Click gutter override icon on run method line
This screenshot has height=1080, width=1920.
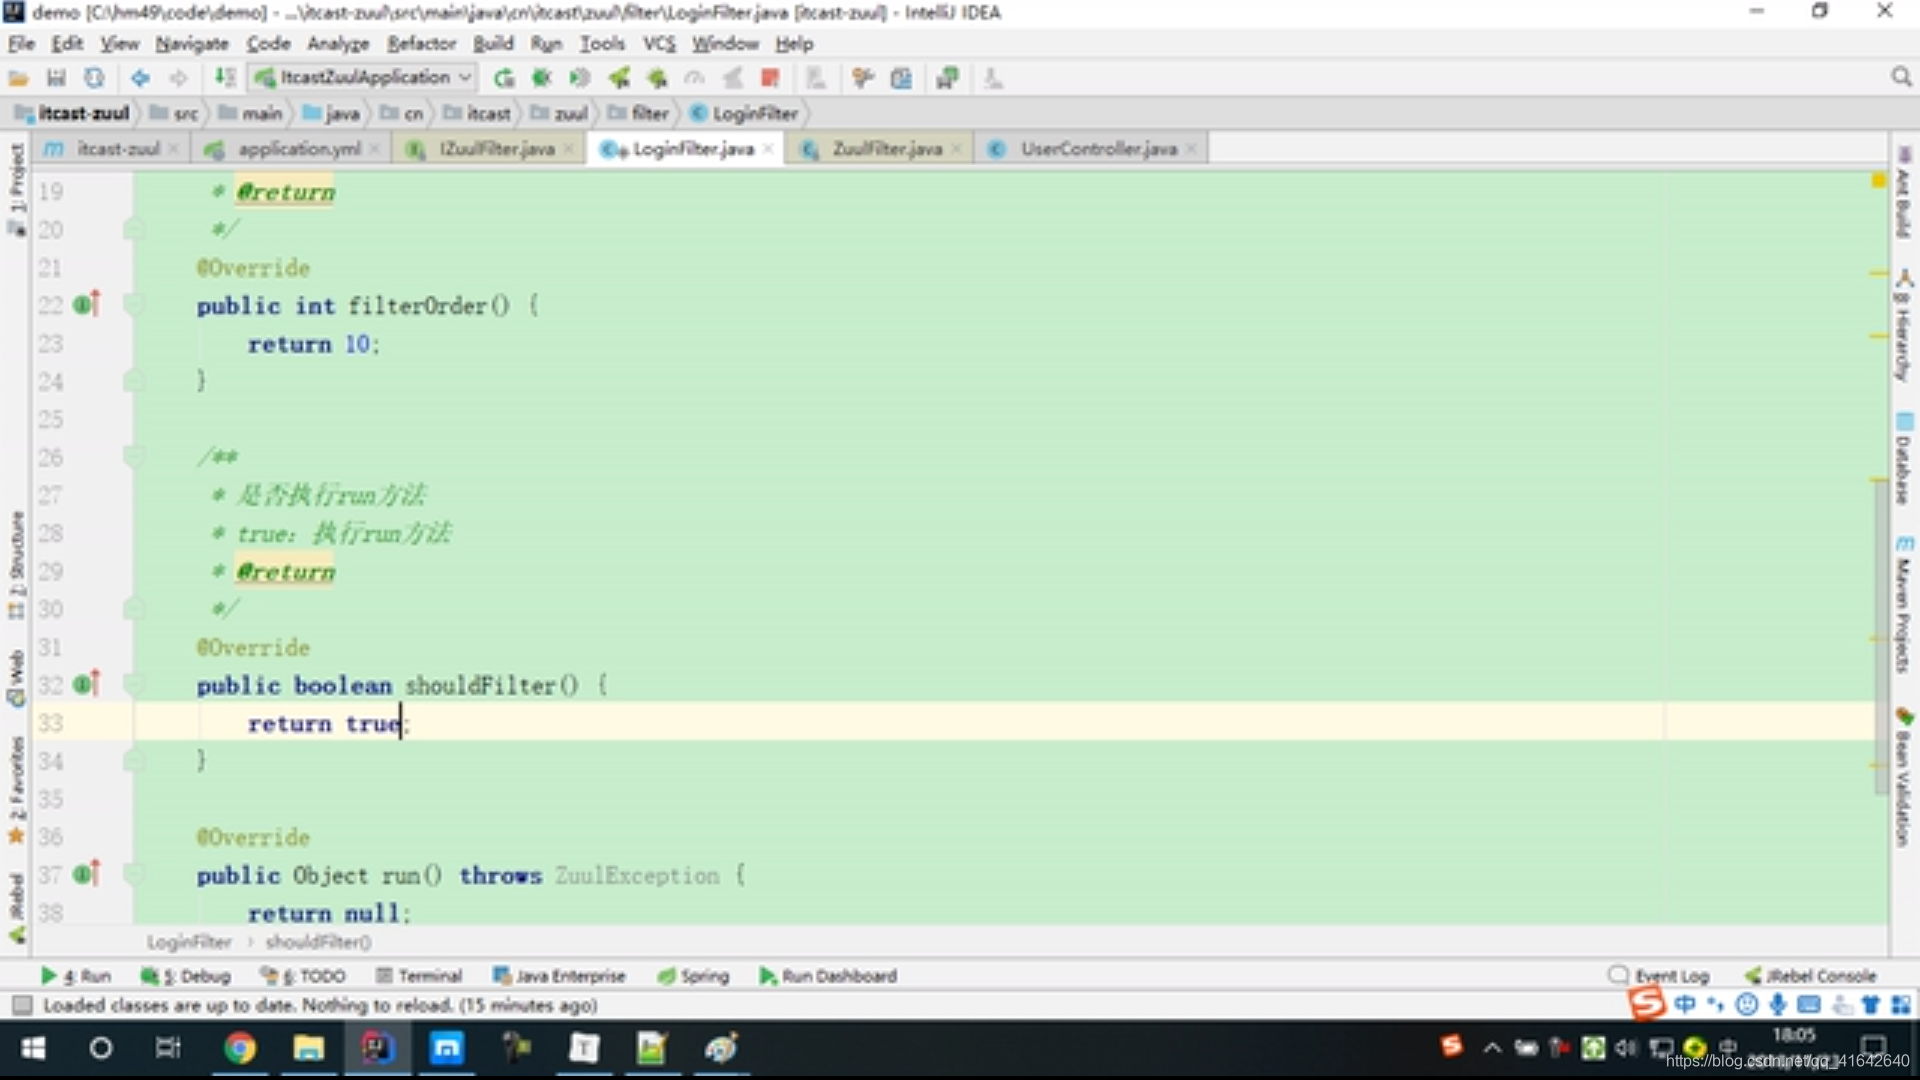pos(88,874)
